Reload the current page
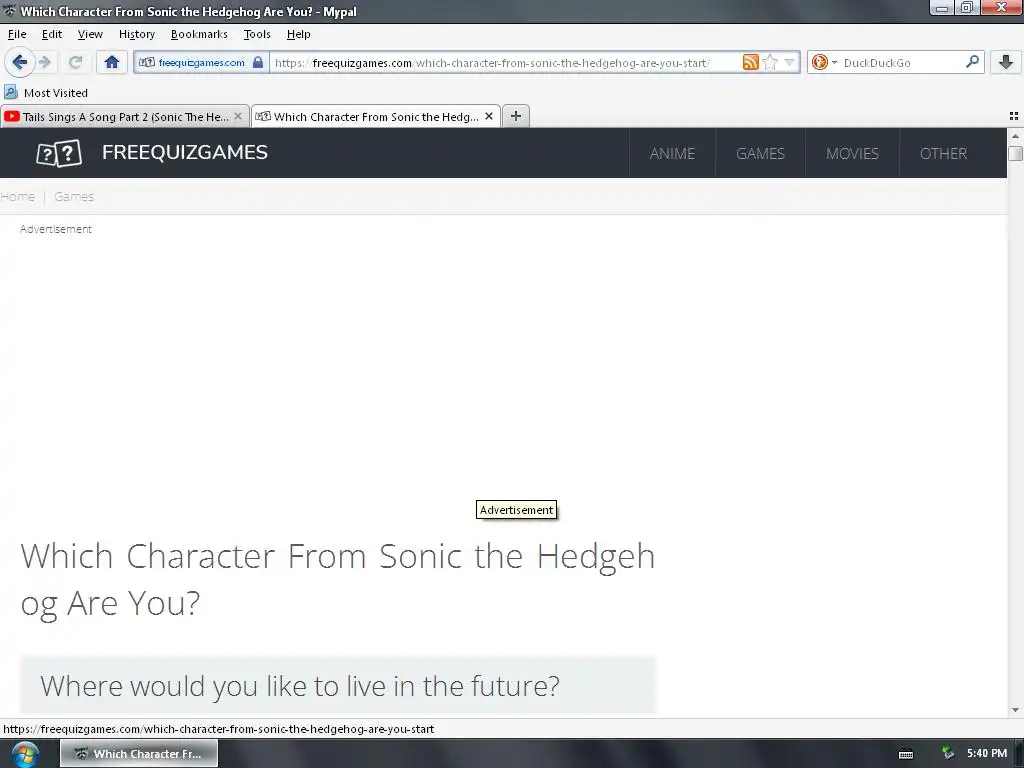Image resolution: width=1024 pixels, height=768 pixels. pos(75,63)
